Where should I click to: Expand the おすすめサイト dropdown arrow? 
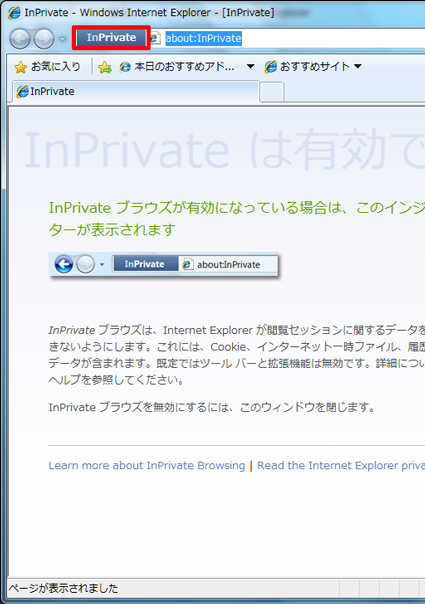tap(358, 66)
